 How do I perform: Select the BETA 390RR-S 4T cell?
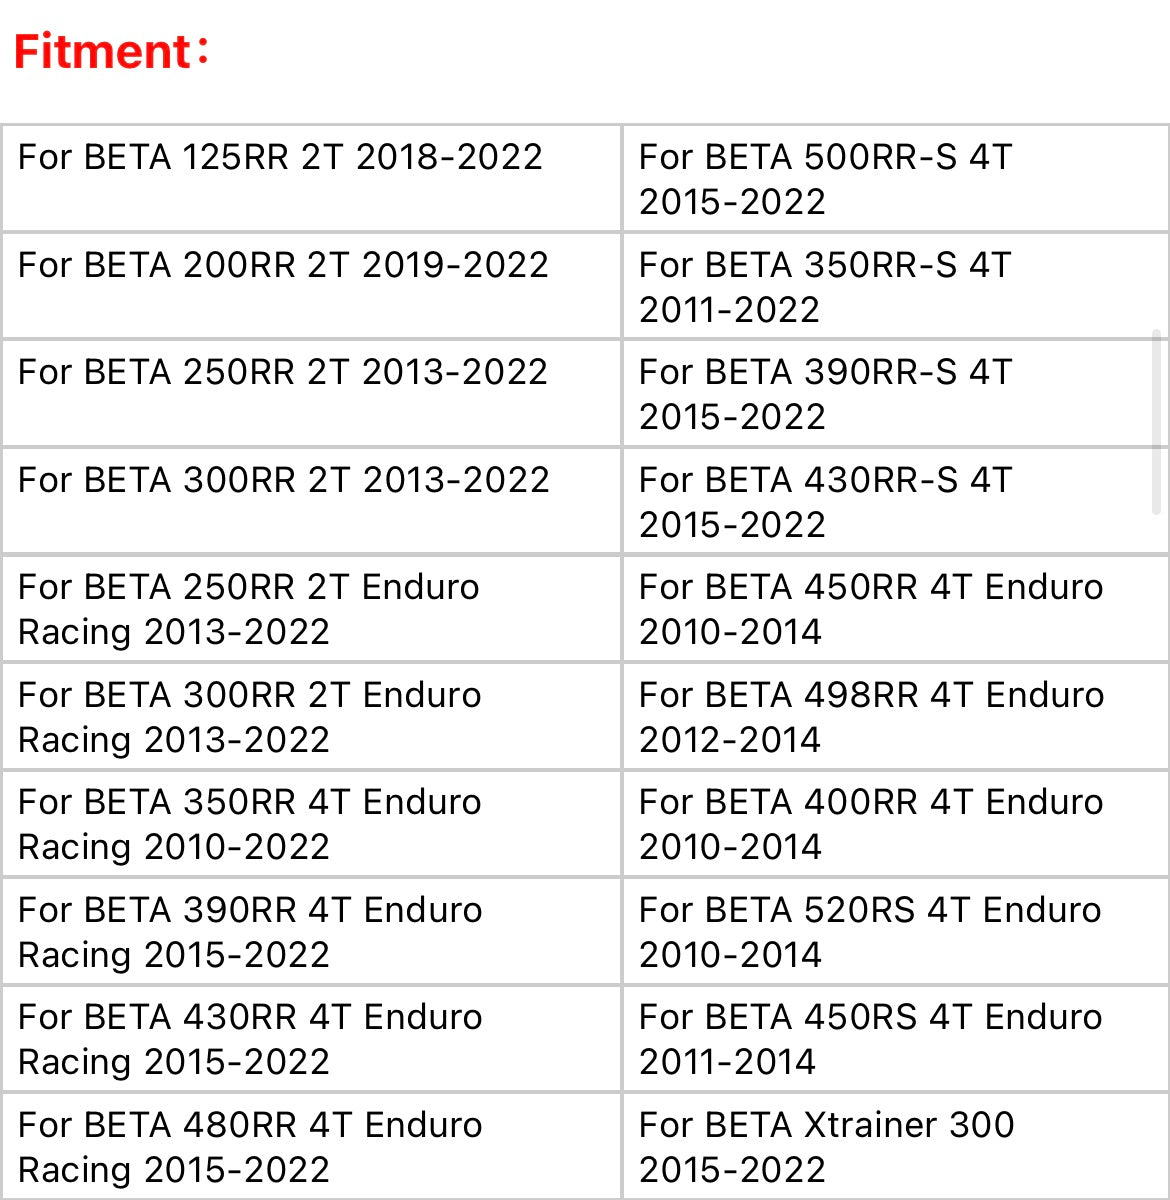(x=896, y=394)
